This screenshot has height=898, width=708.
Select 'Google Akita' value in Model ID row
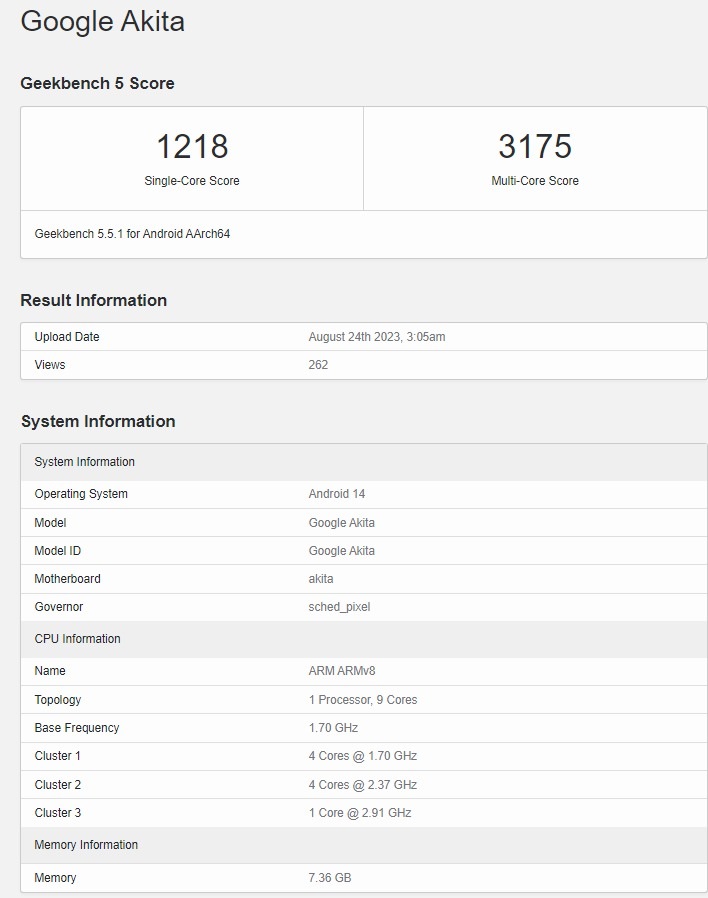coord(342,551)
